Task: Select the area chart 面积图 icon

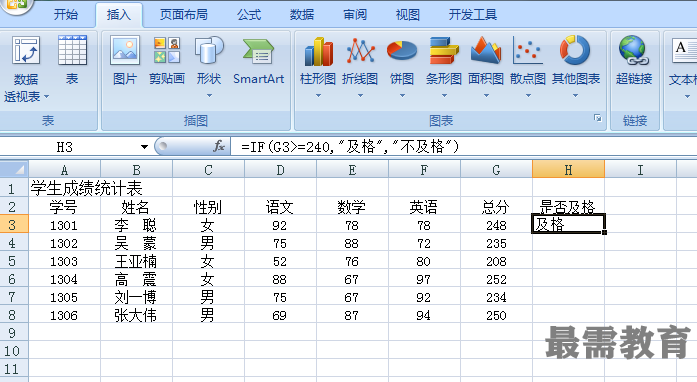Action: click(x=485, y=51)
